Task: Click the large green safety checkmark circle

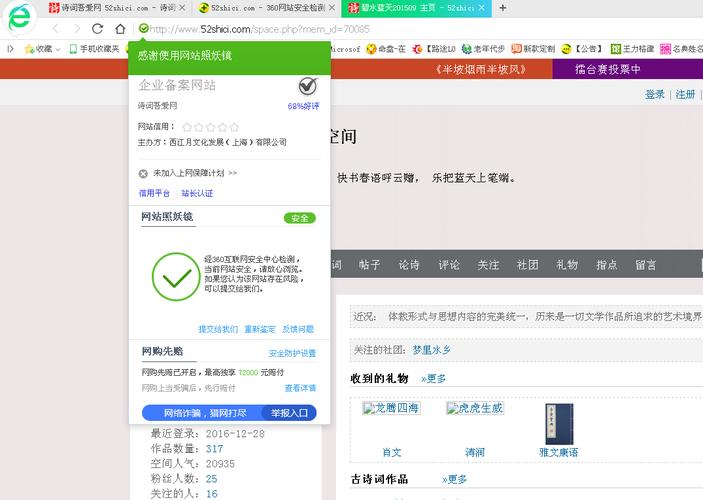Action: coord(176,277)
